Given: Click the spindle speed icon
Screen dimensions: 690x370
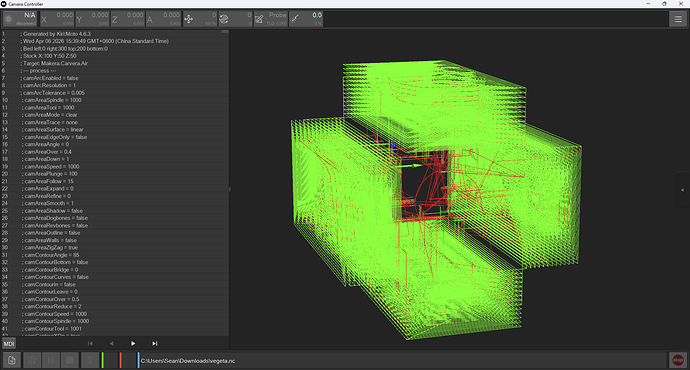Looking at the screenshot, I should coord(224,19).
